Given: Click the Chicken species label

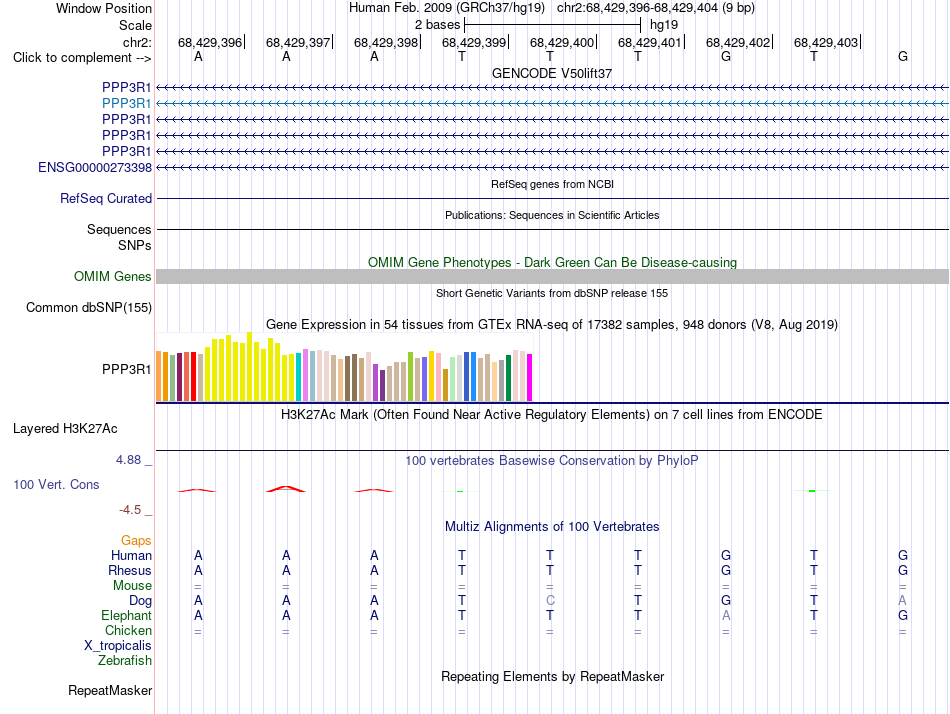Looking at the screenshot, I should coord(128,631).
